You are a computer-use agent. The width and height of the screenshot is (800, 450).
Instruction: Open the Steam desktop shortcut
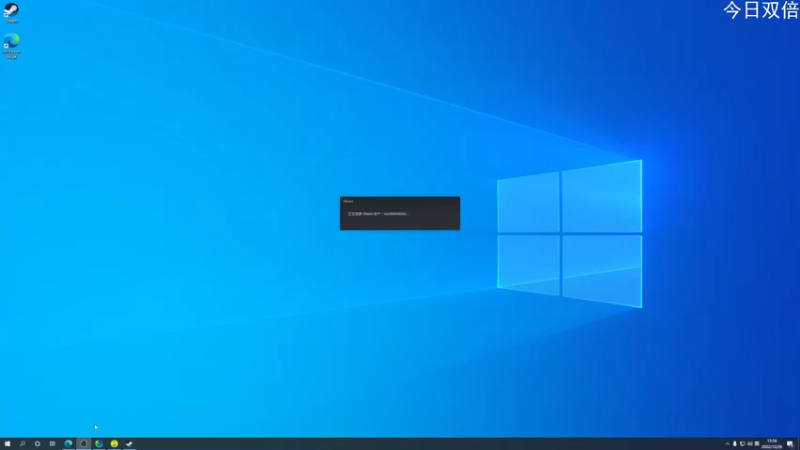point(11,12)
